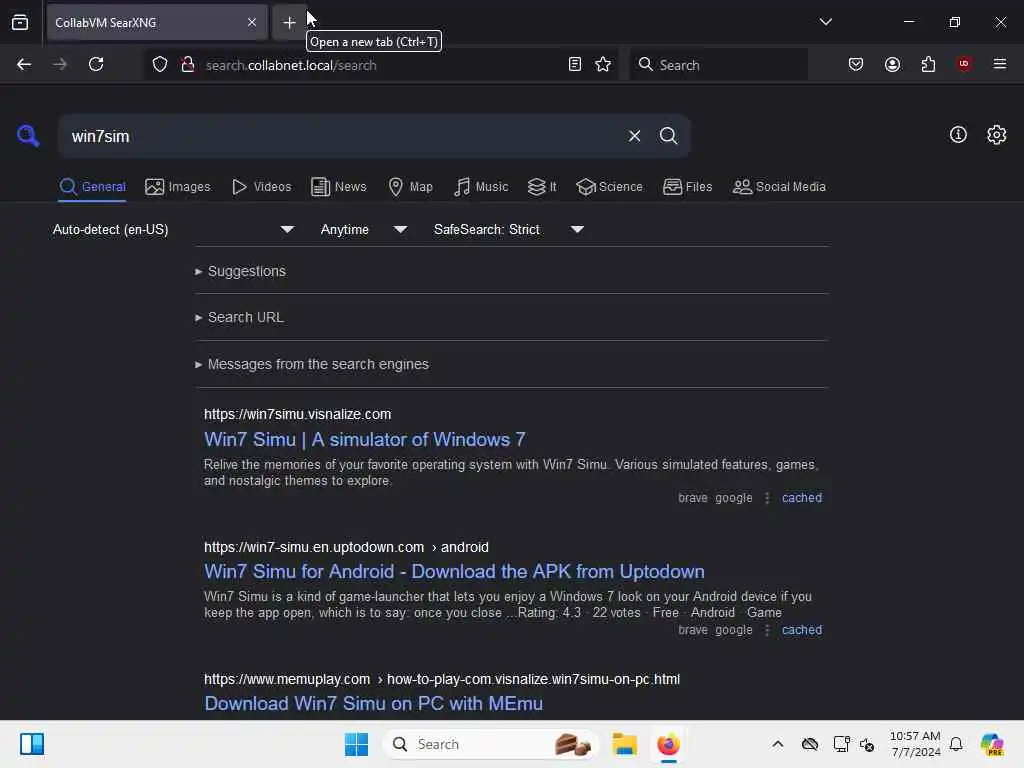1024x768 pixels.
Task: Show hidden system tray icons
Action: click(x=777, y=744)
